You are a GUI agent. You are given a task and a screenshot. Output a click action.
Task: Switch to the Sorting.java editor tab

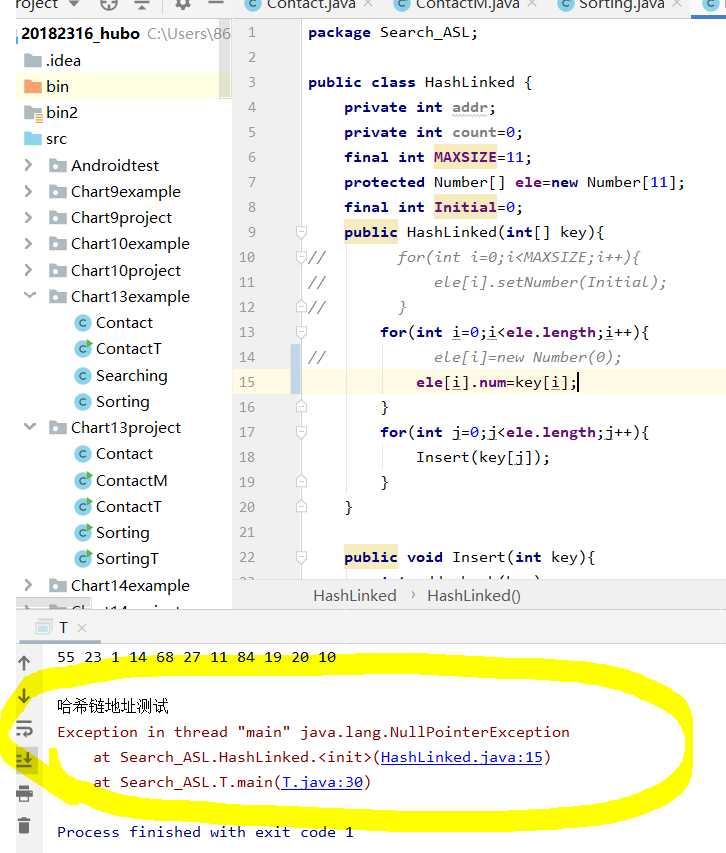621,4
